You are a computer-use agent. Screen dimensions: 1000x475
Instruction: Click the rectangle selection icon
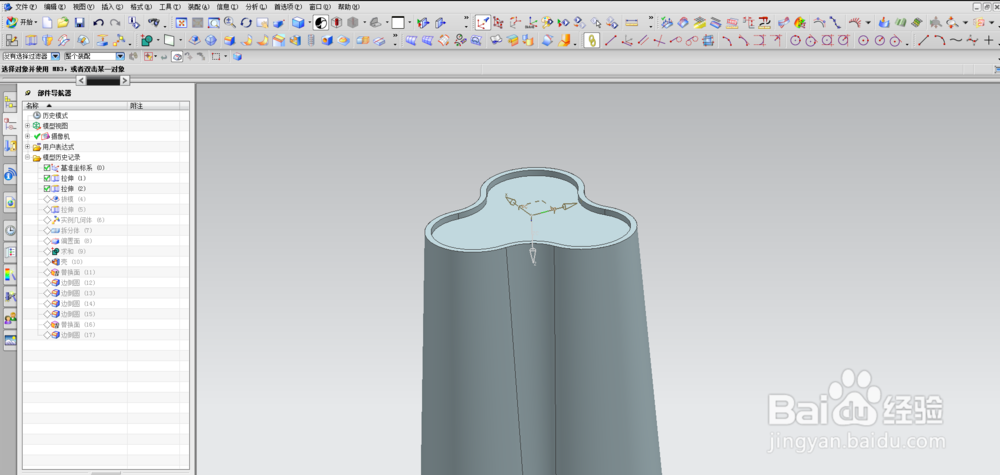pos(216,57)
